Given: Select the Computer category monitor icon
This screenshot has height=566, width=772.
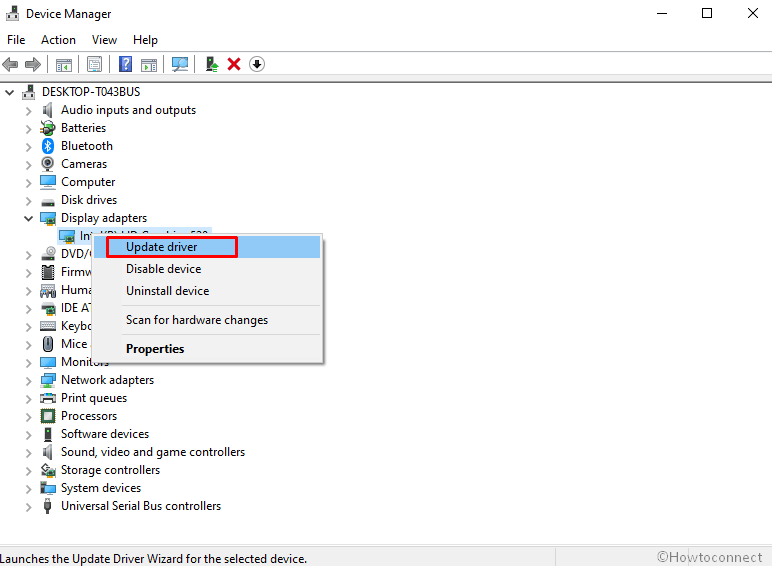Looking at the screenshot, I should 48,182.
